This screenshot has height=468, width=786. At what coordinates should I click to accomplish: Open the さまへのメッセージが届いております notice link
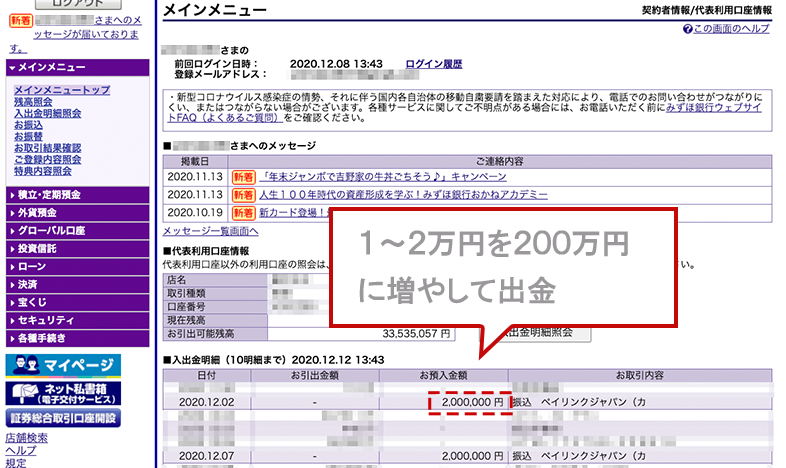click(x=85, y=34)
